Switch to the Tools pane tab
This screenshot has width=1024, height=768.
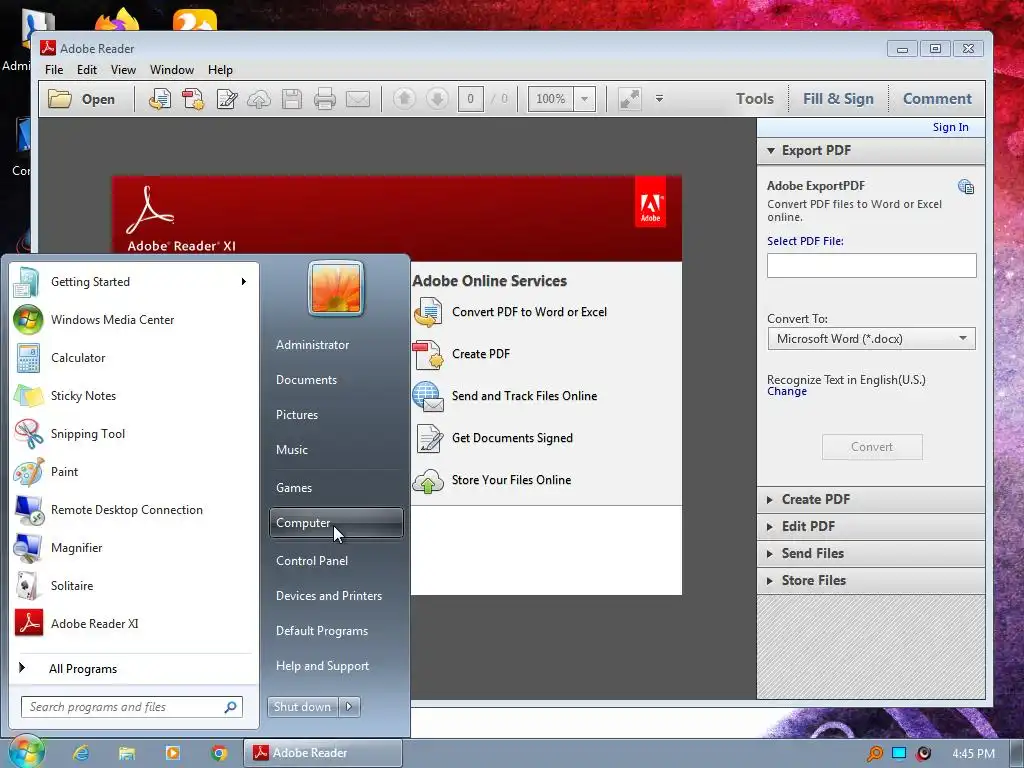(754, 99)
